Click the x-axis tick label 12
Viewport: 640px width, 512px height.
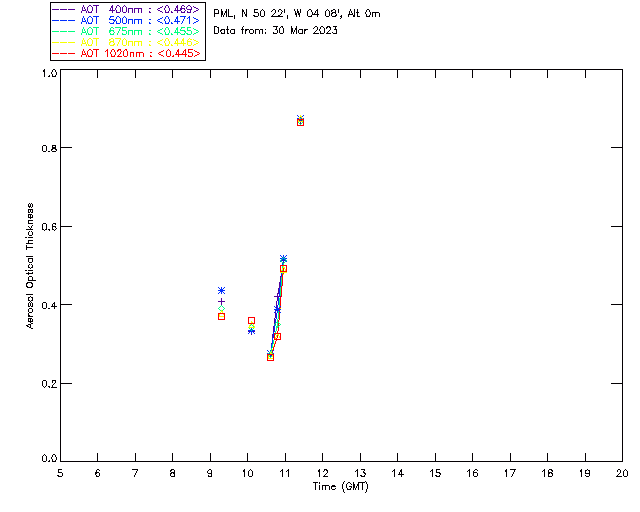coord(322,473)
